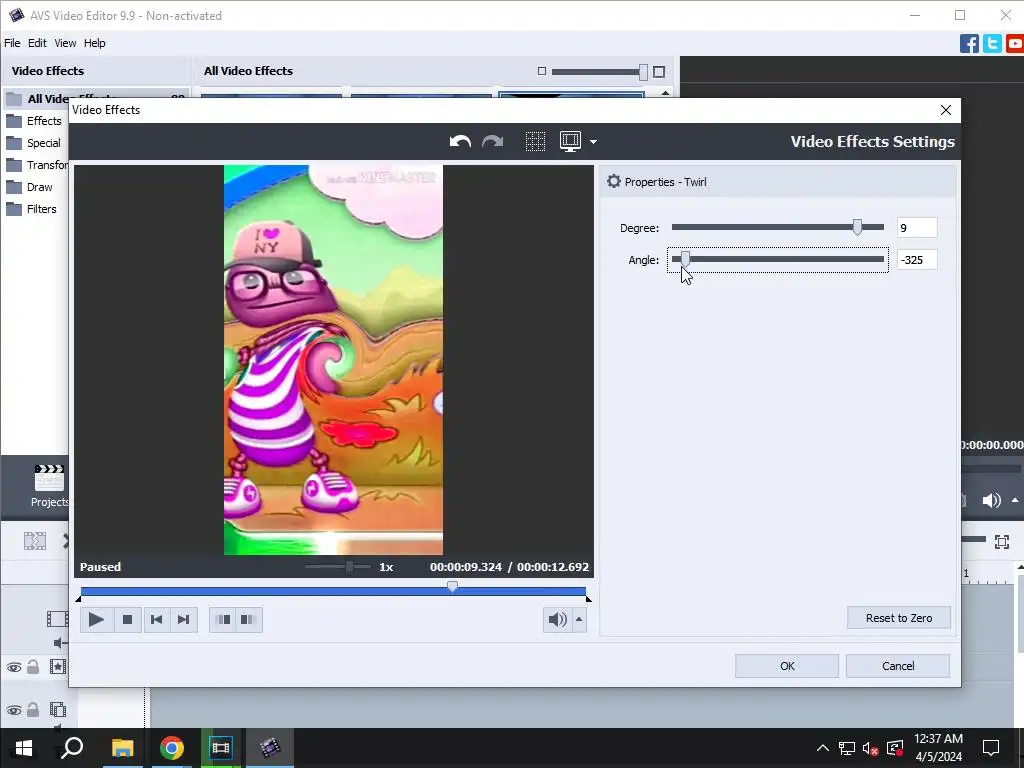Play the preview in Video Effects dialog
The height and width of the screenshot is (768, 1024).
(x=96, y=620)
